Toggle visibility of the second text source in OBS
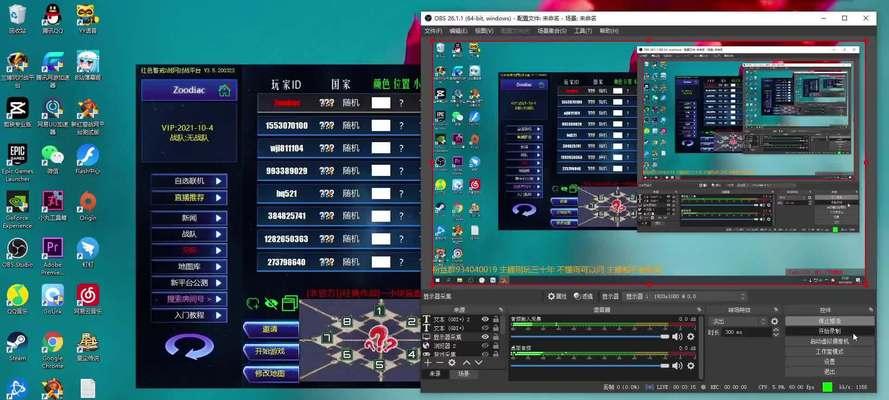 click(x=485, y=328)
